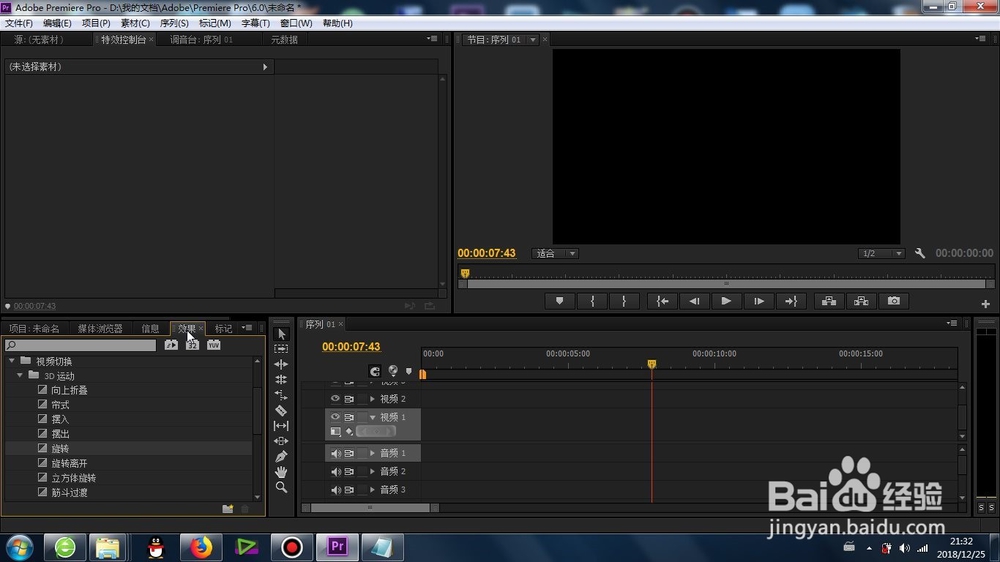
Task: Toggle visibility eye of 视频 1 track
Action: [335, 417]
